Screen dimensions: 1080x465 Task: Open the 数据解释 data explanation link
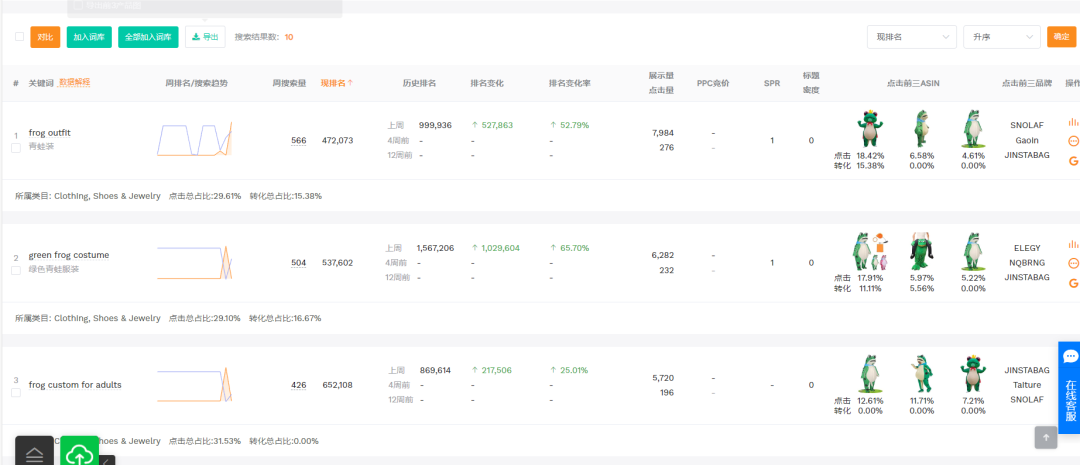pos(75,82)
